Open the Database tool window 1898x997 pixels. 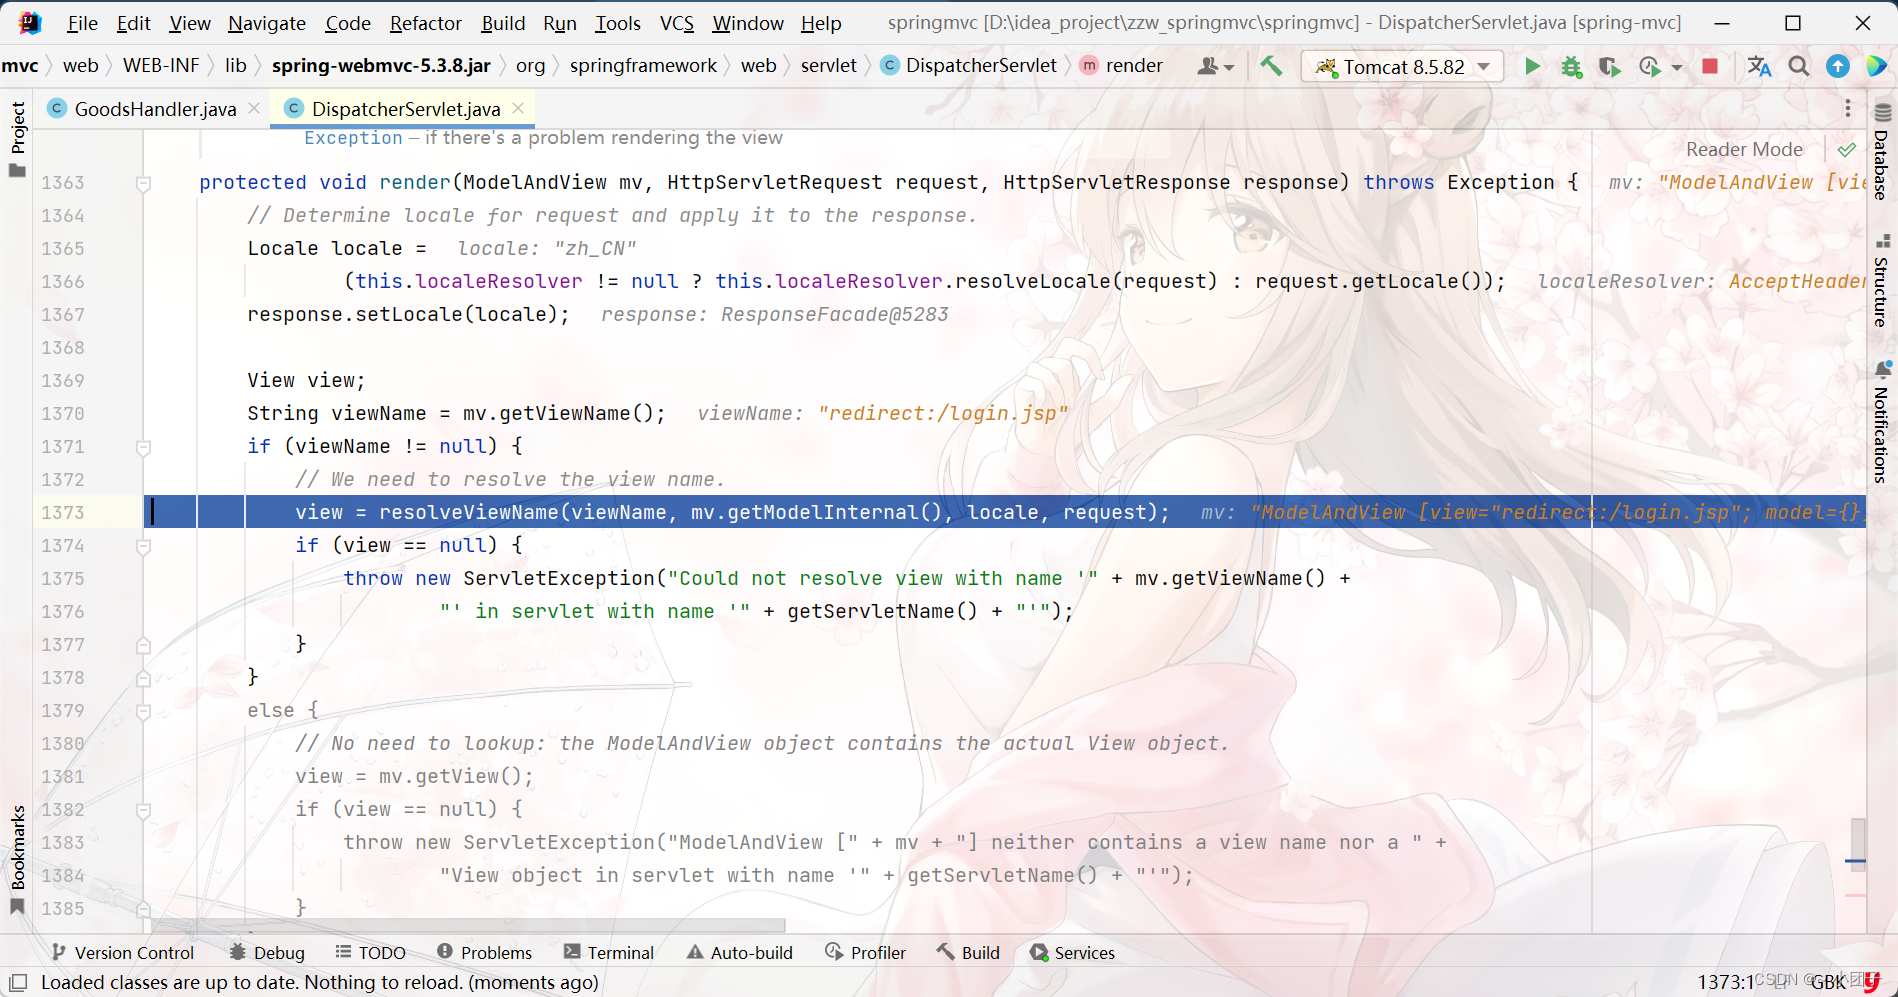click(1882, 152)
